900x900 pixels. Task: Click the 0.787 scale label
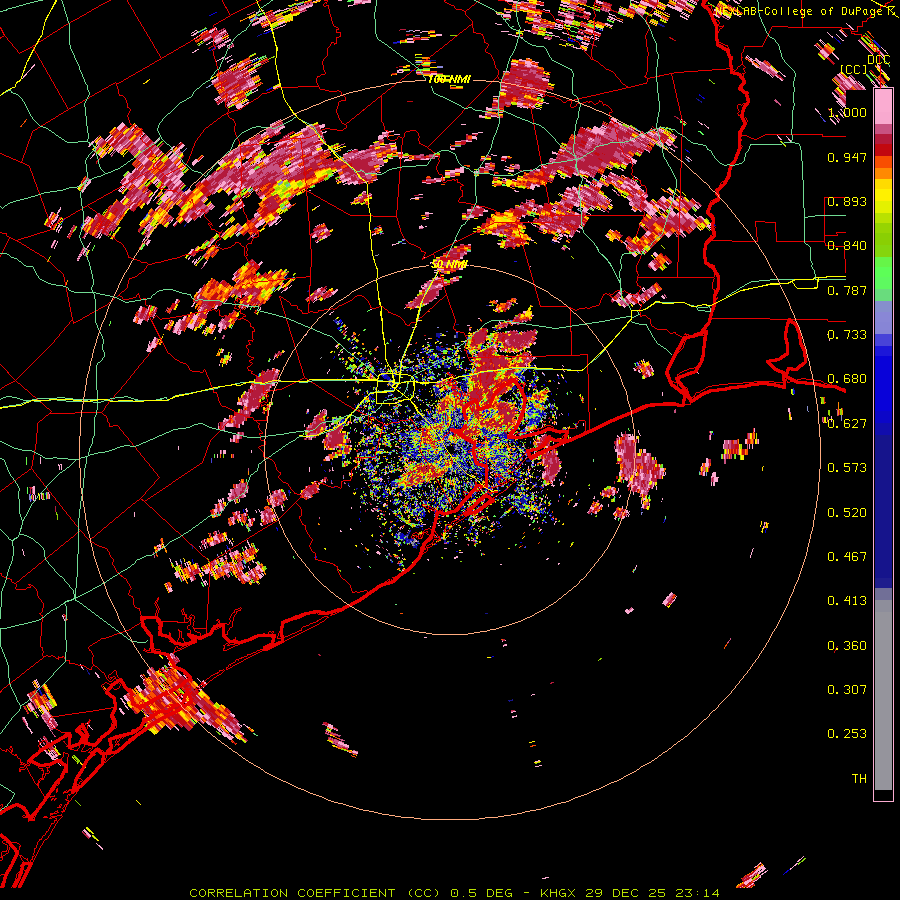click(x=847, y=290)
